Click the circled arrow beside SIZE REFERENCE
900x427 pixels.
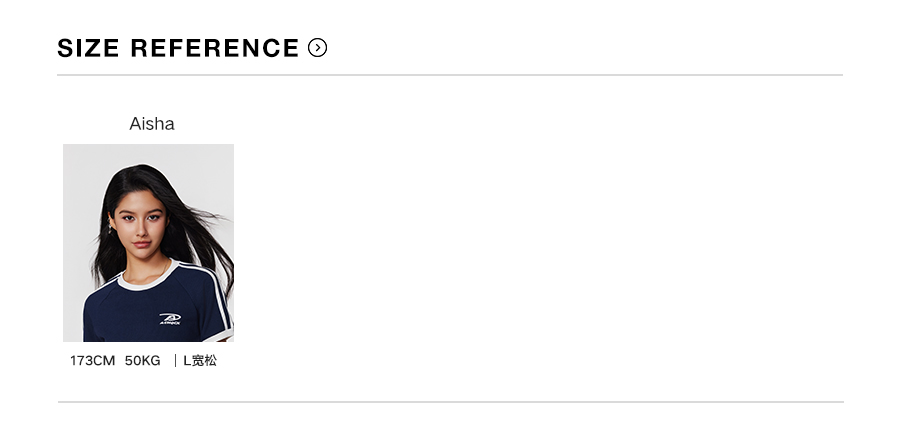(x=318, y=47)
